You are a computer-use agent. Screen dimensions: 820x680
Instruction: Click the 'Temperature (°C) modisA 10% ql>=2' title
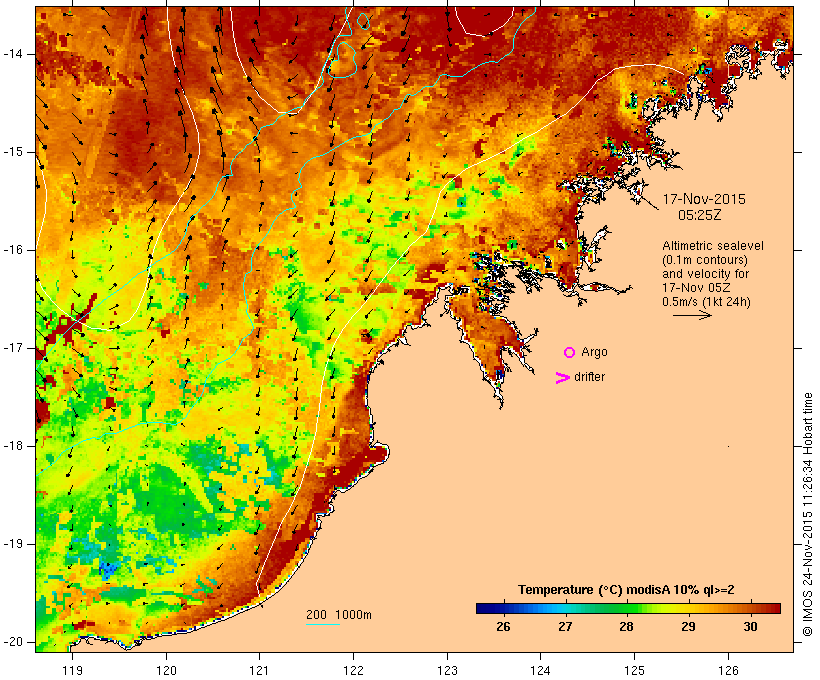(x=626, y=590)
